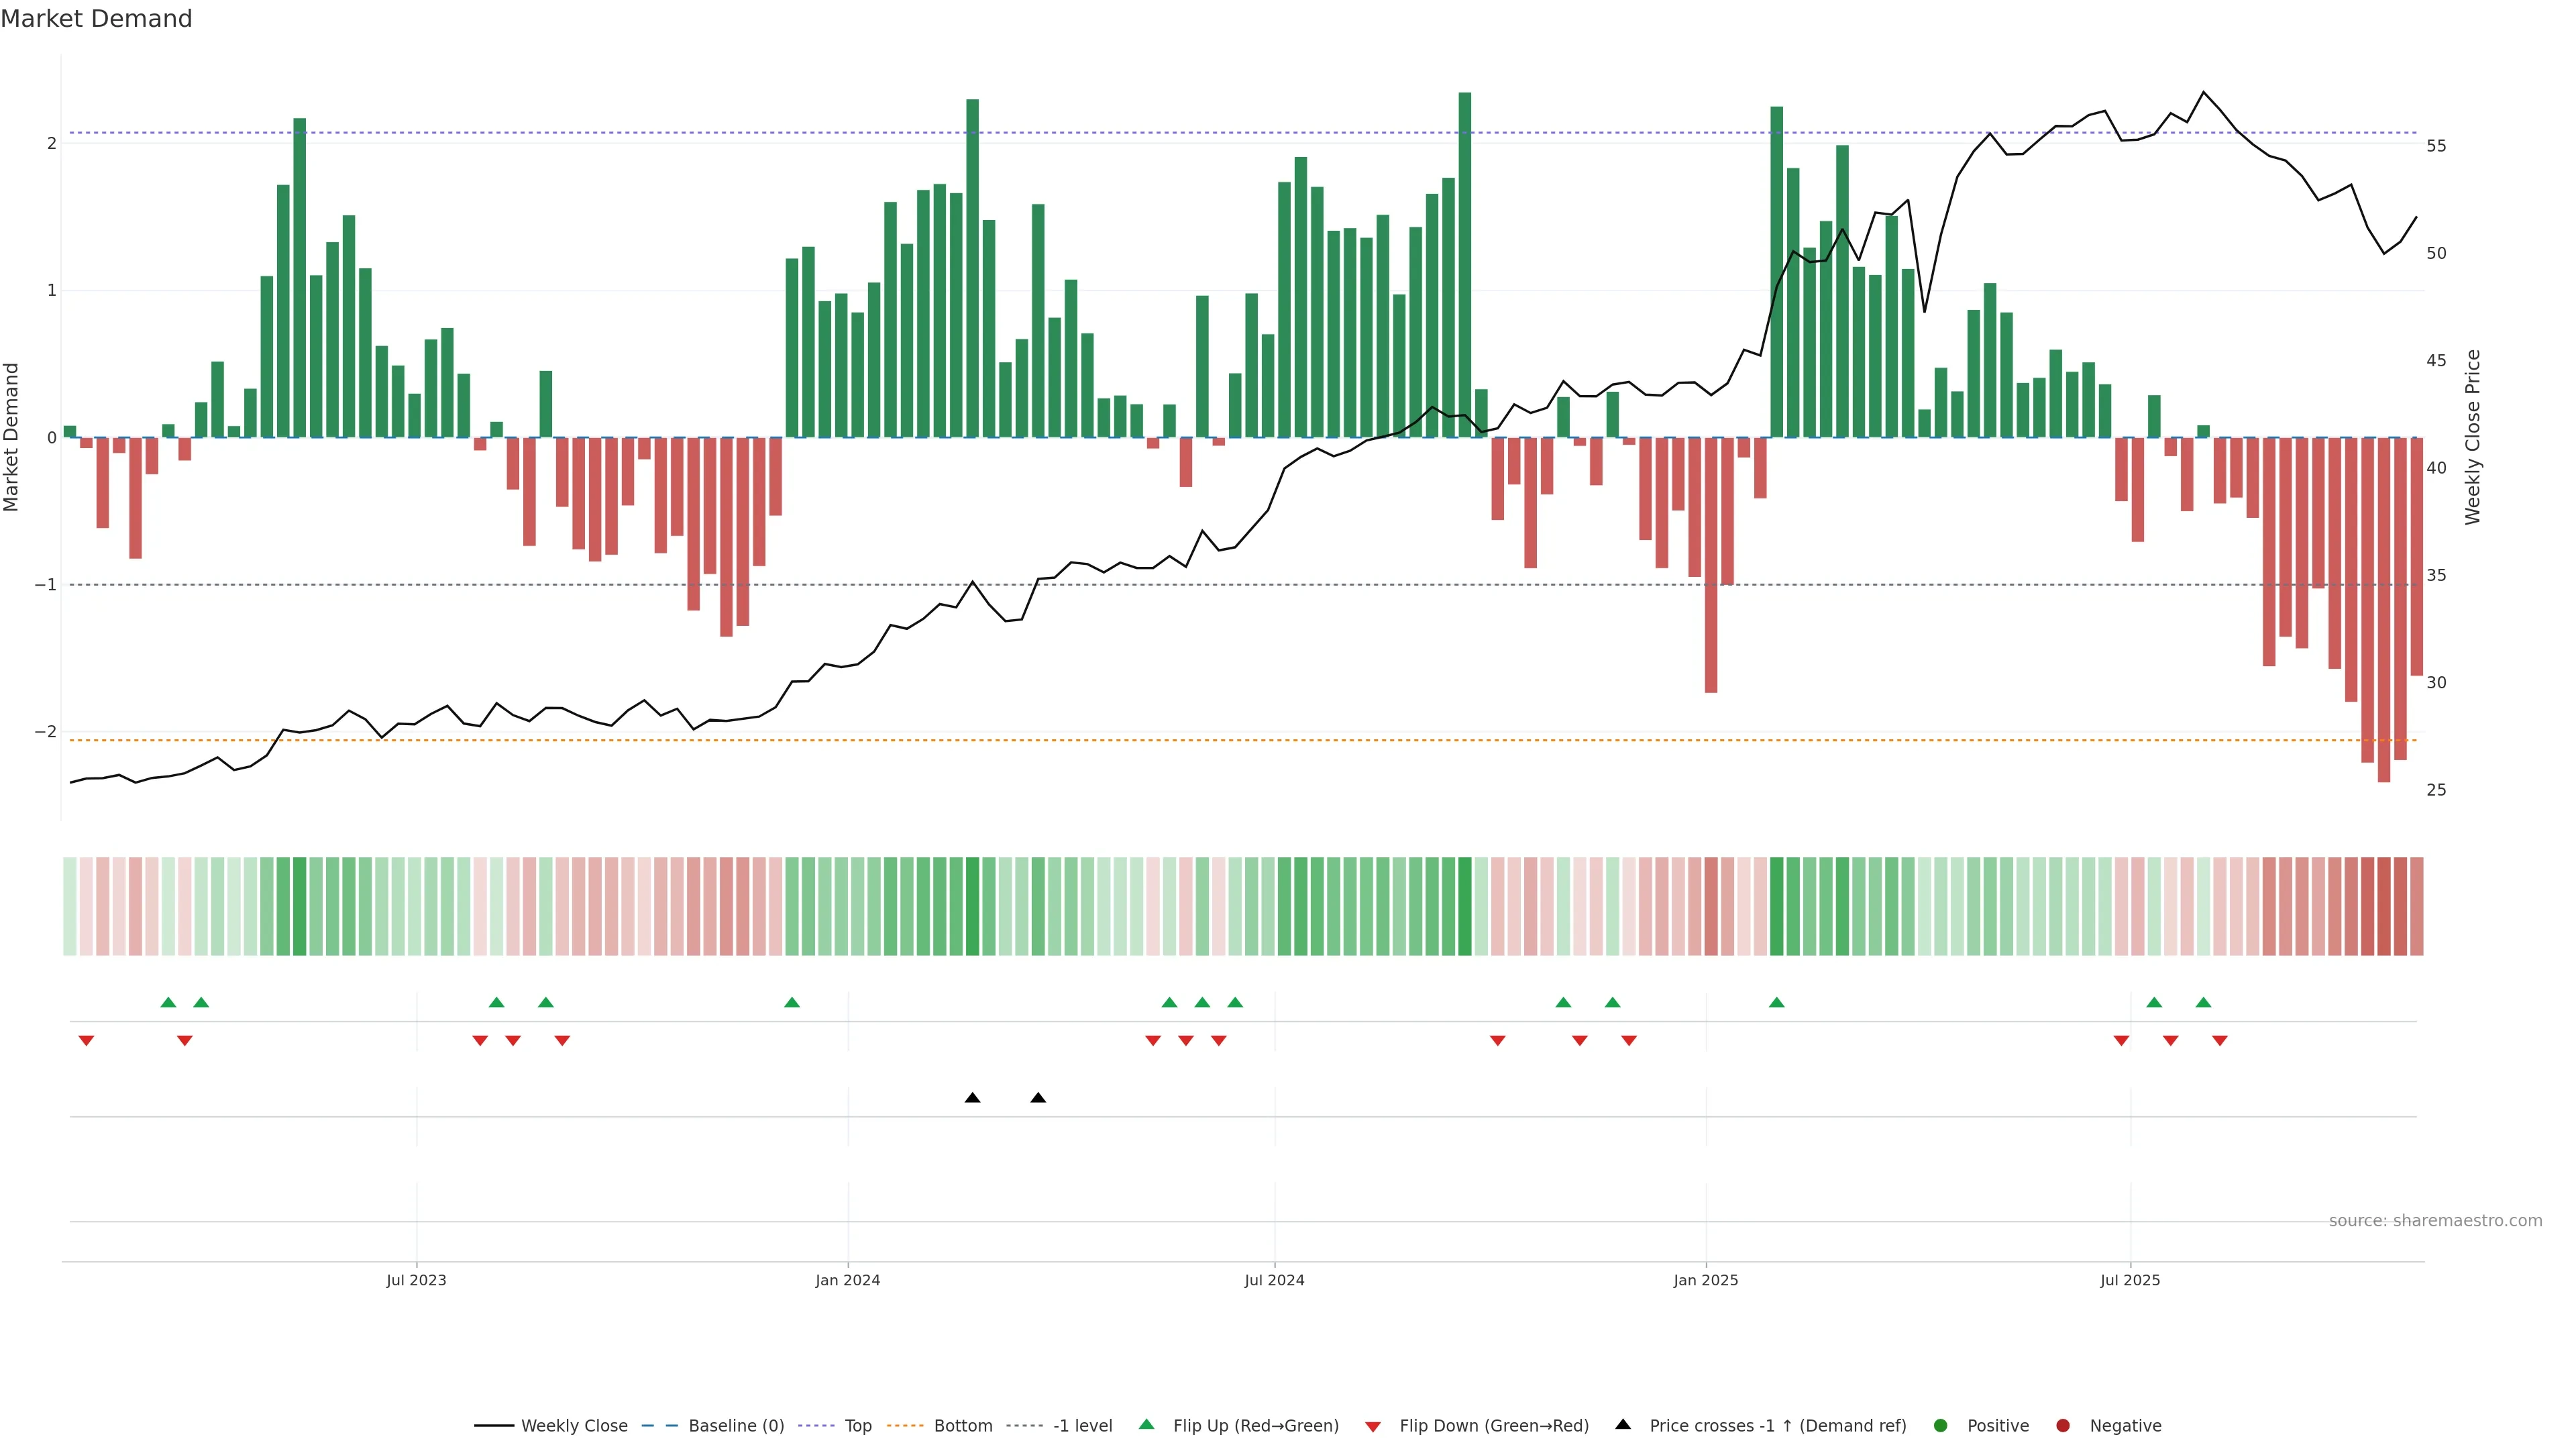Click the Flip Up green triangle legend icon
This screenshot has width=2576, height=1449.
coord(1147,1425)
